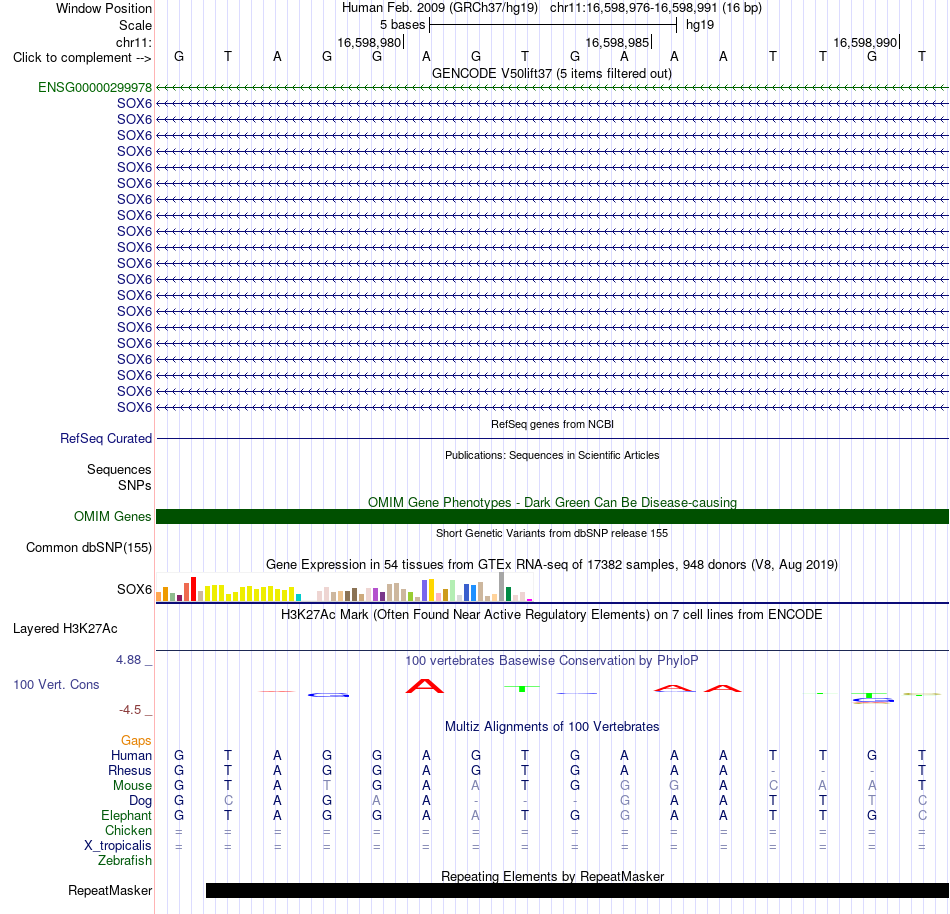Screen dimensions: 950x914
Task: Click the tall red A in the PhyloP logo
Action: (x=425, y=686)
